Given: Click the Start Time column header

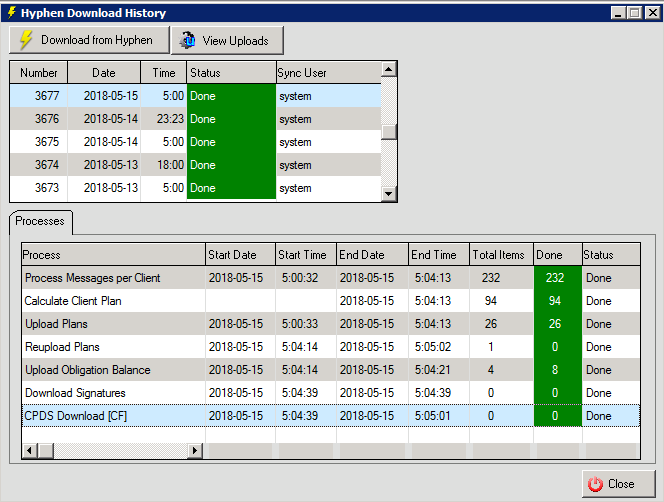Looking at the screenshot, I should pyautogui.click(x=306, y=255).
